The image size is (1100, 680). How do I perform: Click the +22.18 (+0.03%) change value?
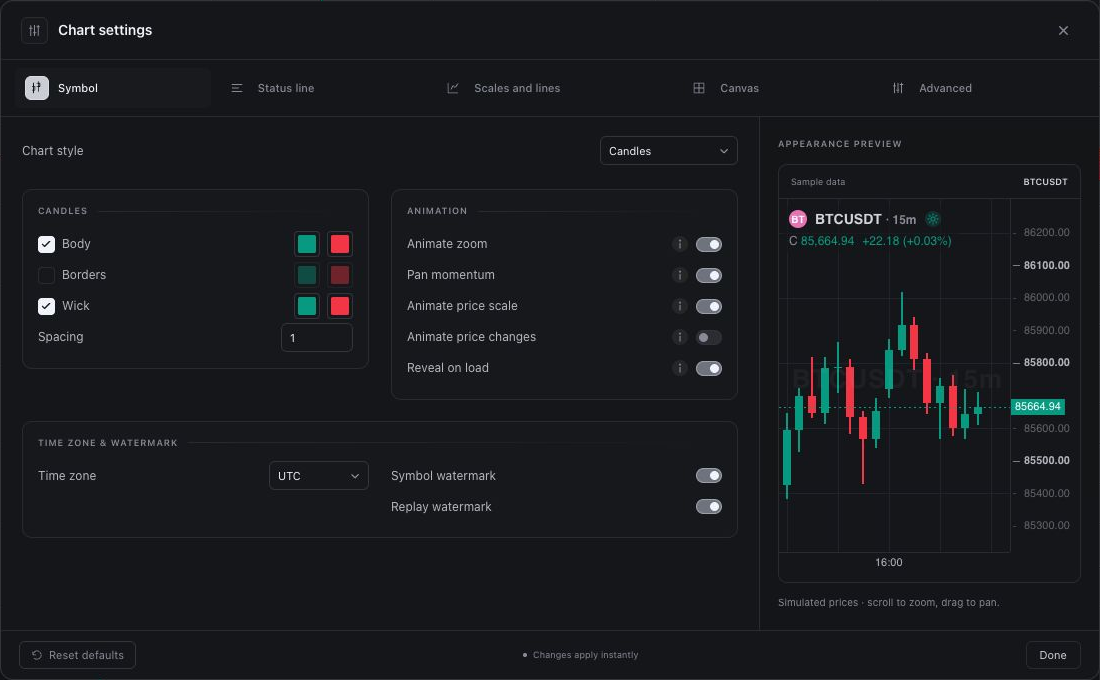[906, 241]
